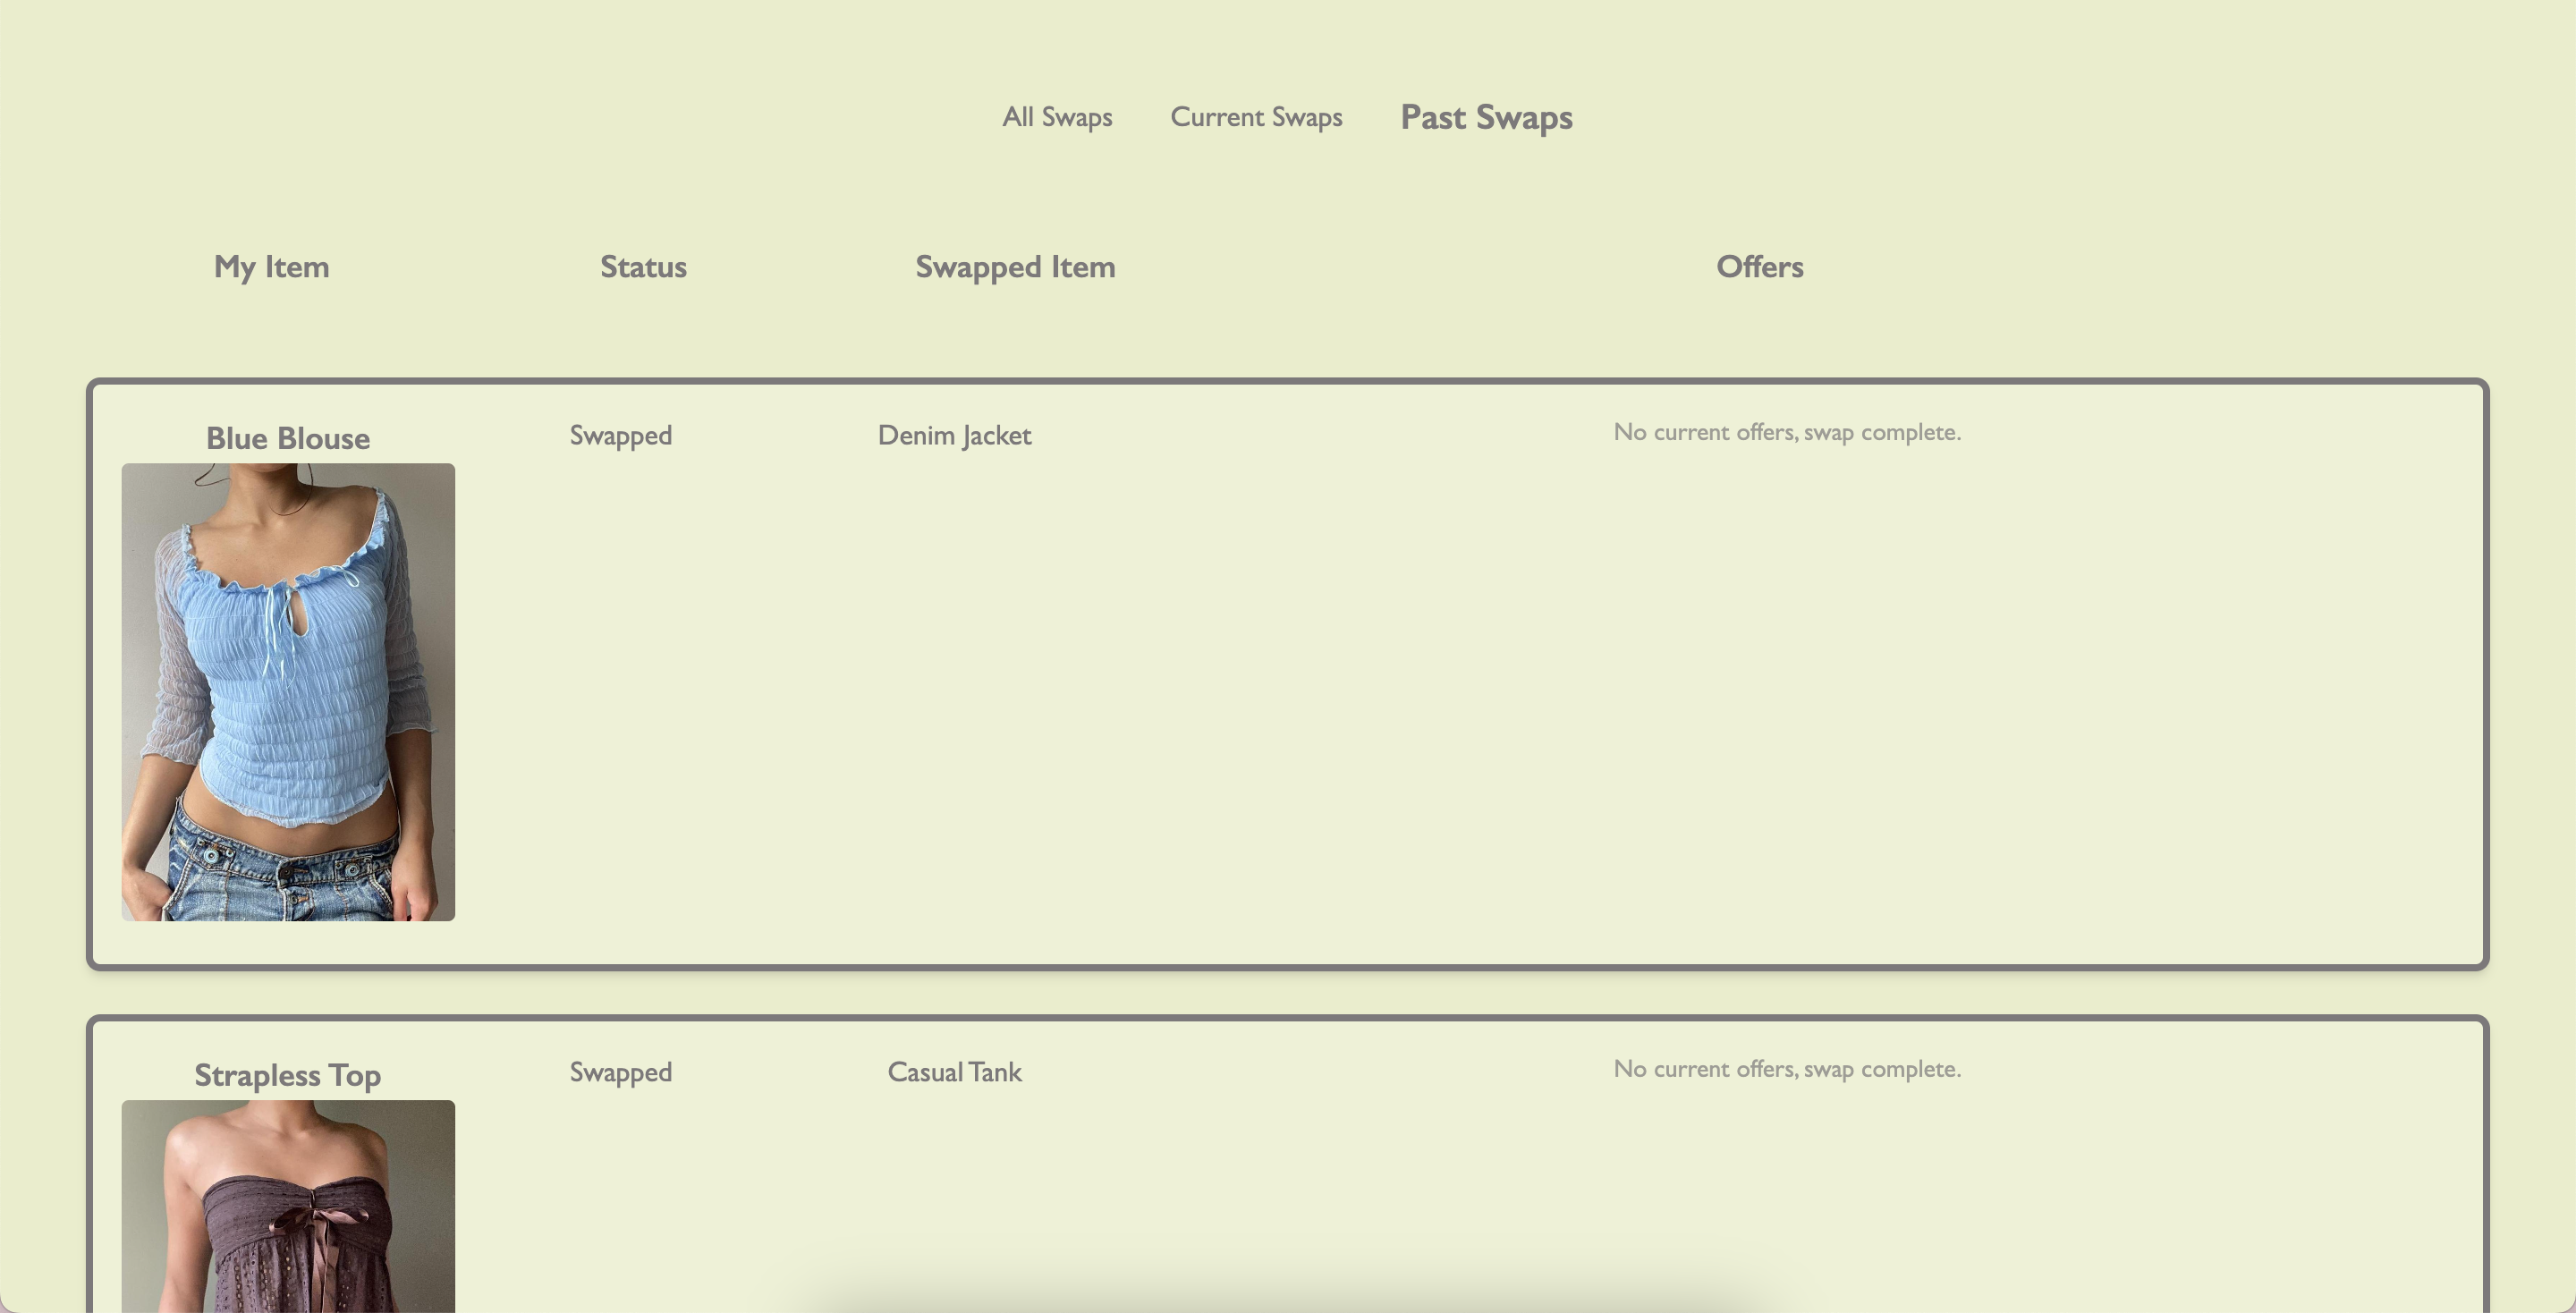Open the Denim Jacket swapped item
Screen dimensions: 2576x1313
(954, 435)
